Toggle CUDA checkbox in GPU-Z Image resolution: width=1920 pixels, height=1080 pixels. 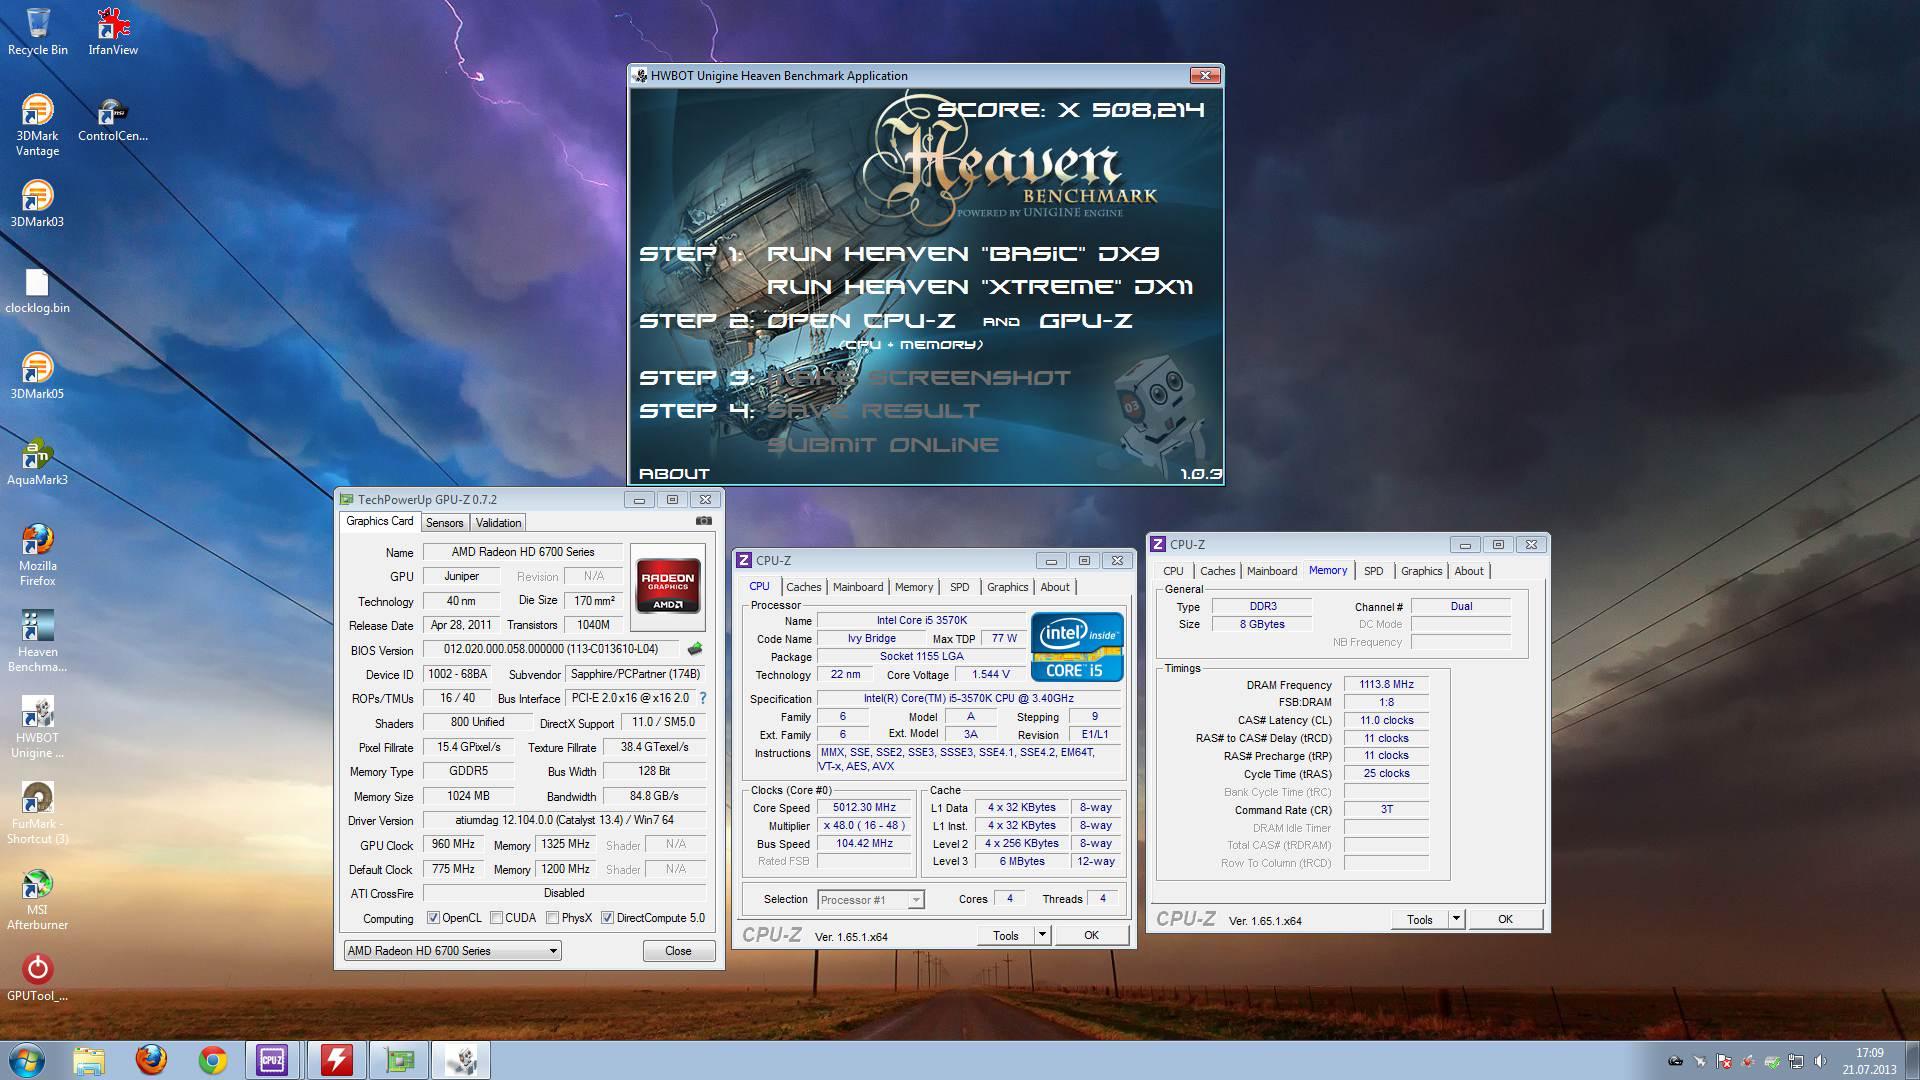pos(497,918)
